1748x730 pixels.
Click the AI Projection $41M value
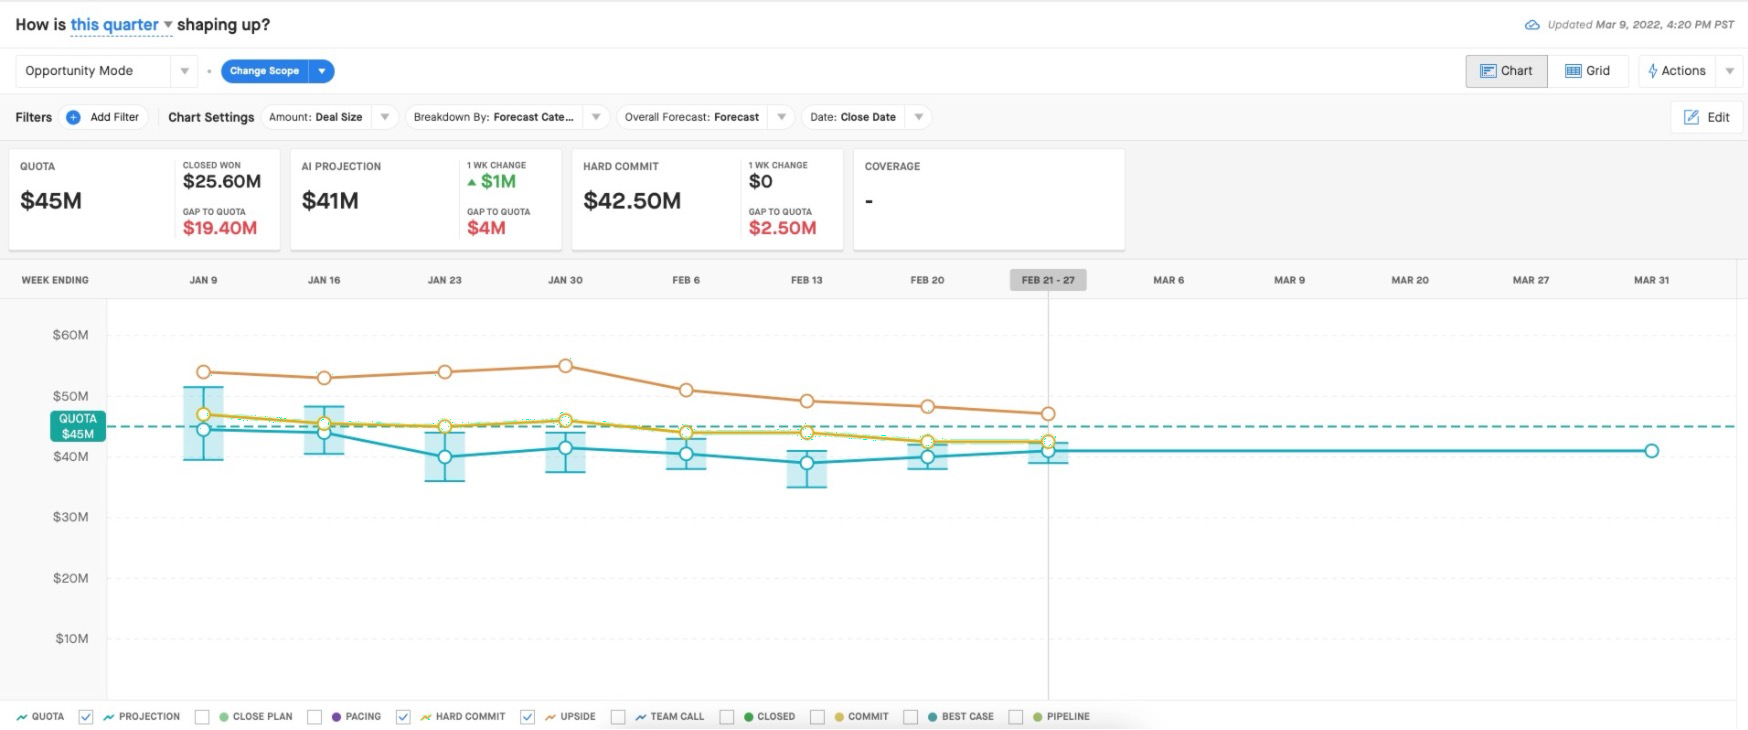click(330, 201)
